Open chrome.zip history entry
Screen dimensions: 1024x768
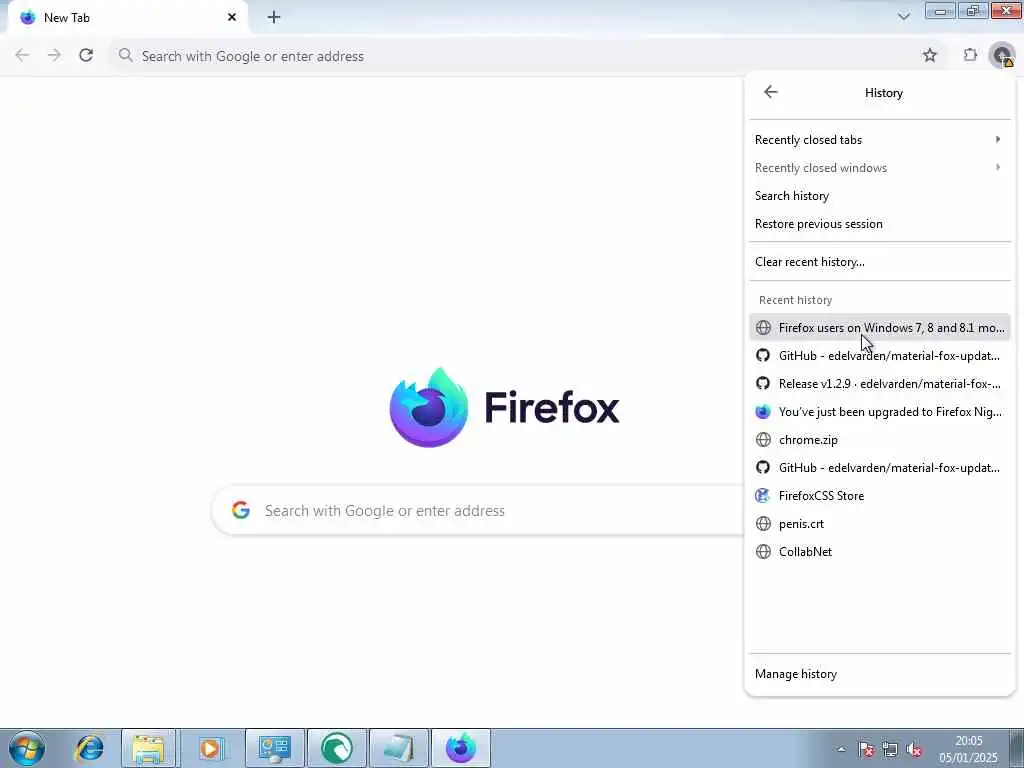[880, 440]
